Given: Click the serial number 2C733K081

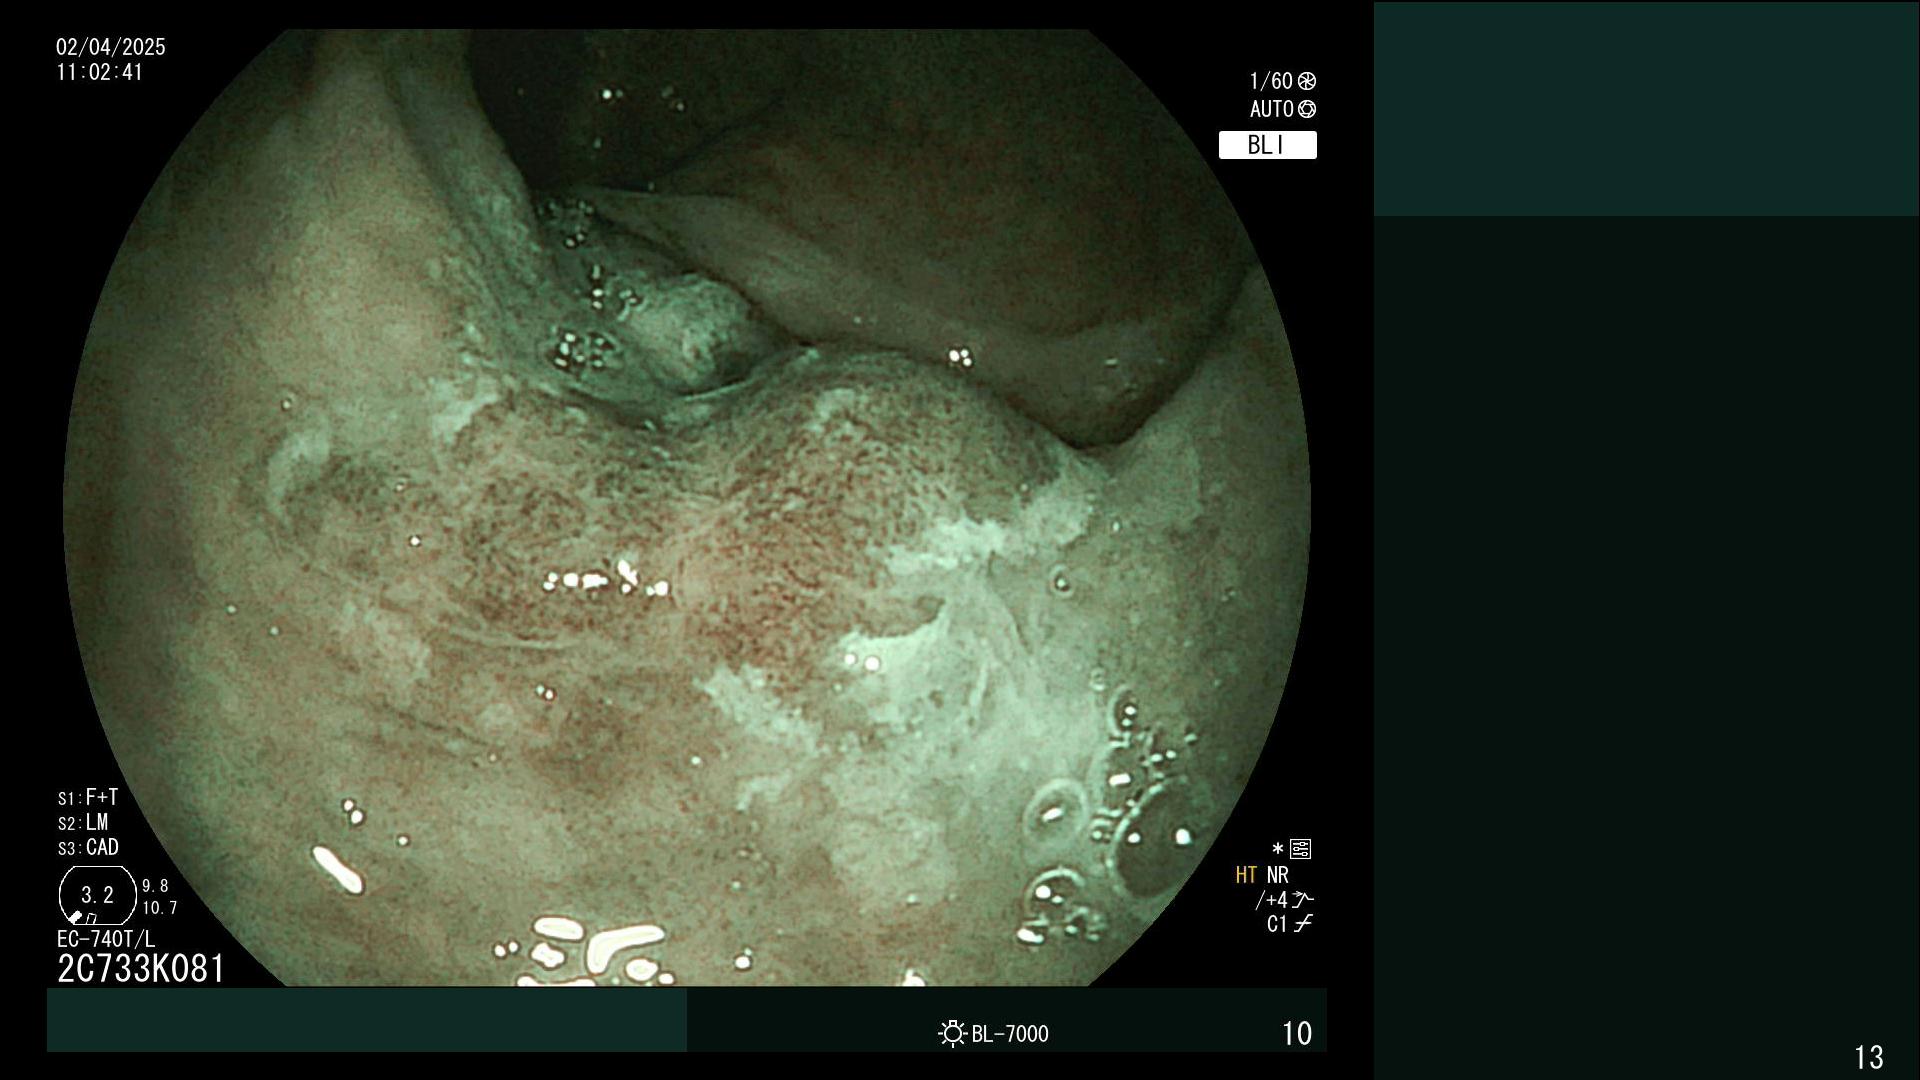Looking at the screenshot, I should coord(141,969).
